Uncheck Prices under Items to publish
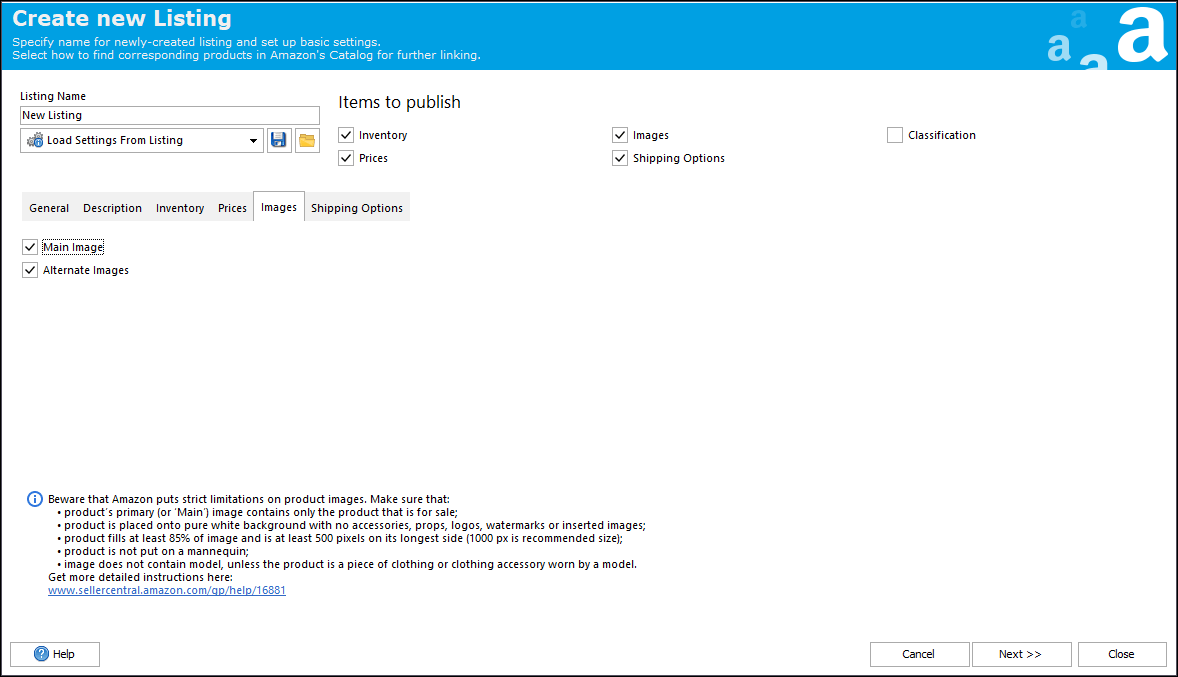 click(x=346, y=158)
